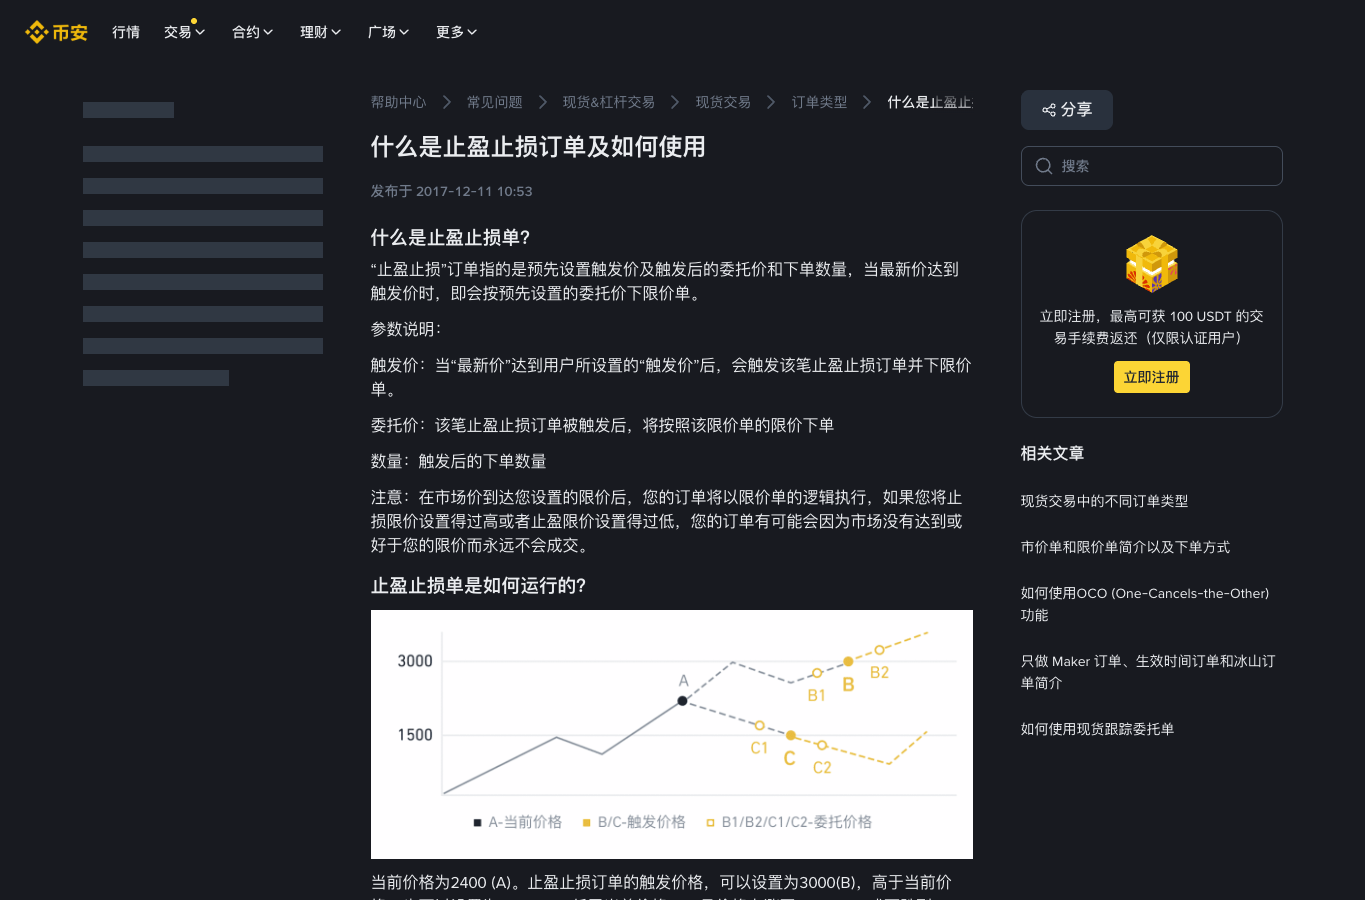Screen dimensions: 1365x900
Task: Open article 现货交易中的不同订单类型
Action: click(x=1105, y=501)
